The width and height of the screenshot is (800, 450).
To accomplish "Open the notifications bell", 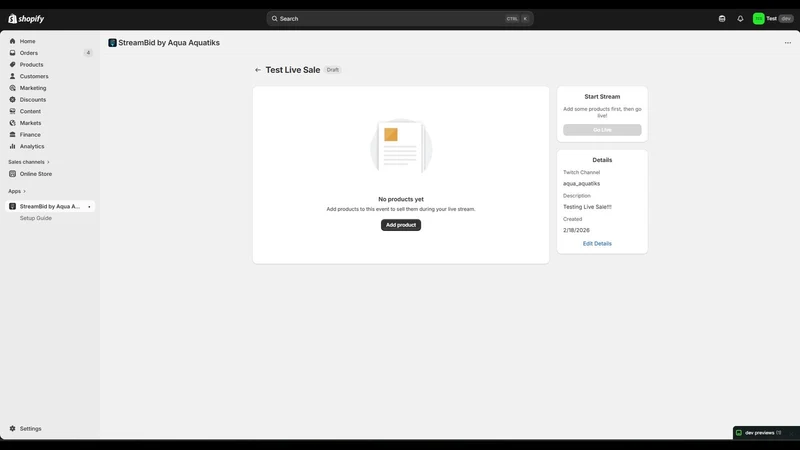I will 740,19.
